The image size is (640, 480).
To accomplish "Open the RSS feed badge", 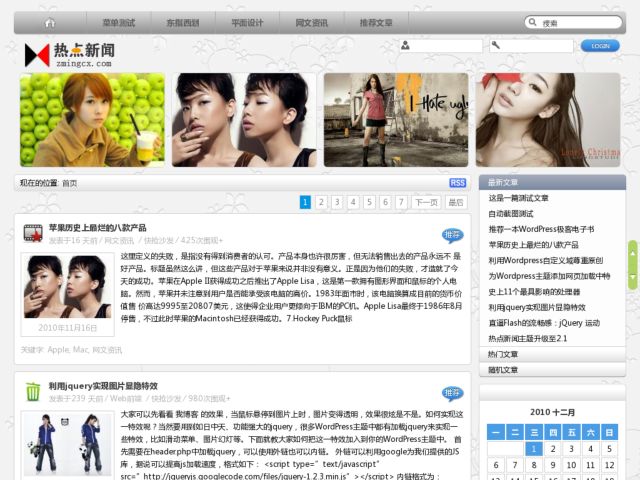I will (458, 182).
